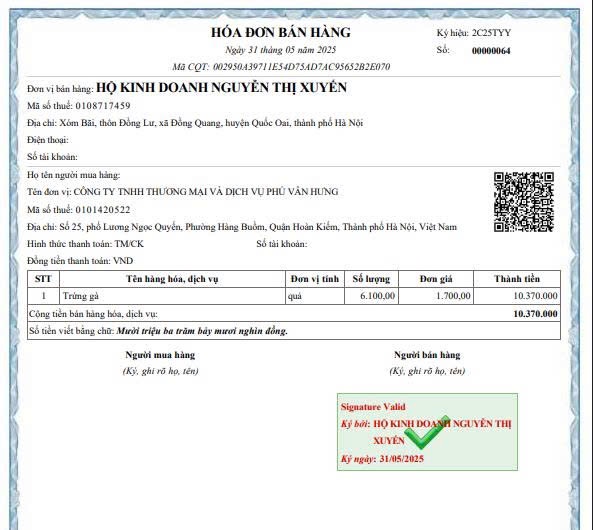Viewport: 593px width, 530px height.
Task: Click the Ký hiệu code 2C25TYY
Action: click(x=491, y=33)
